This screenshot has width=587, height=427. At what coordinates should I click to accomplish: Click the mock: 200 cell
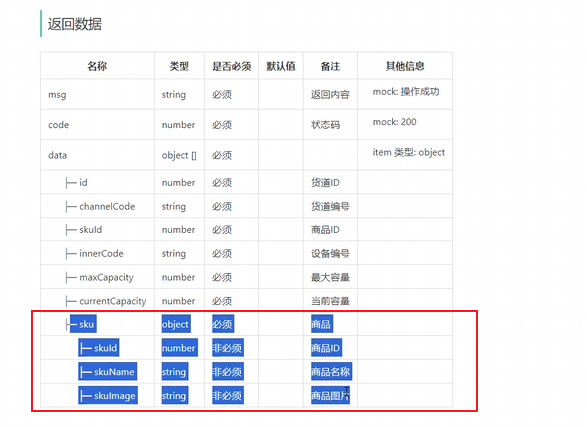[x=394, y=122]
